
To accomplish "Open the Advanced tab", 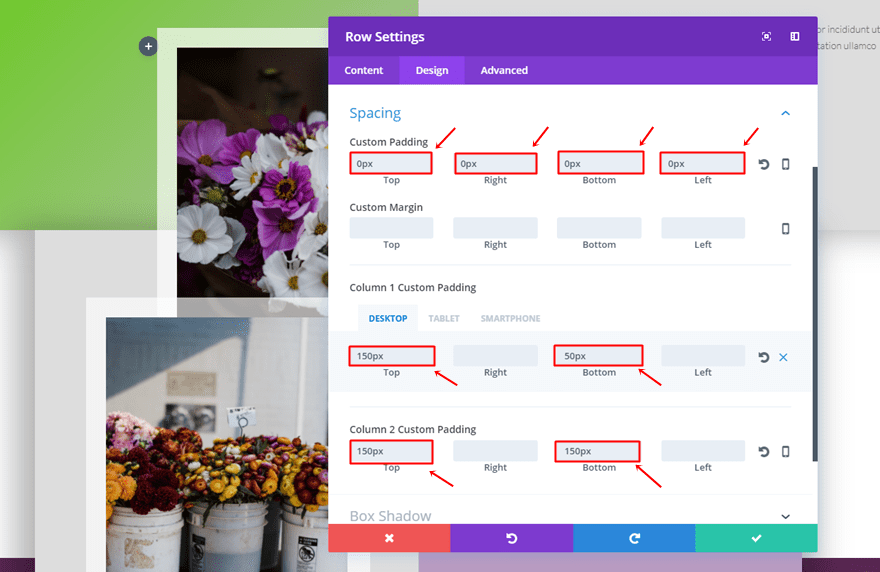I will (504, 70).
